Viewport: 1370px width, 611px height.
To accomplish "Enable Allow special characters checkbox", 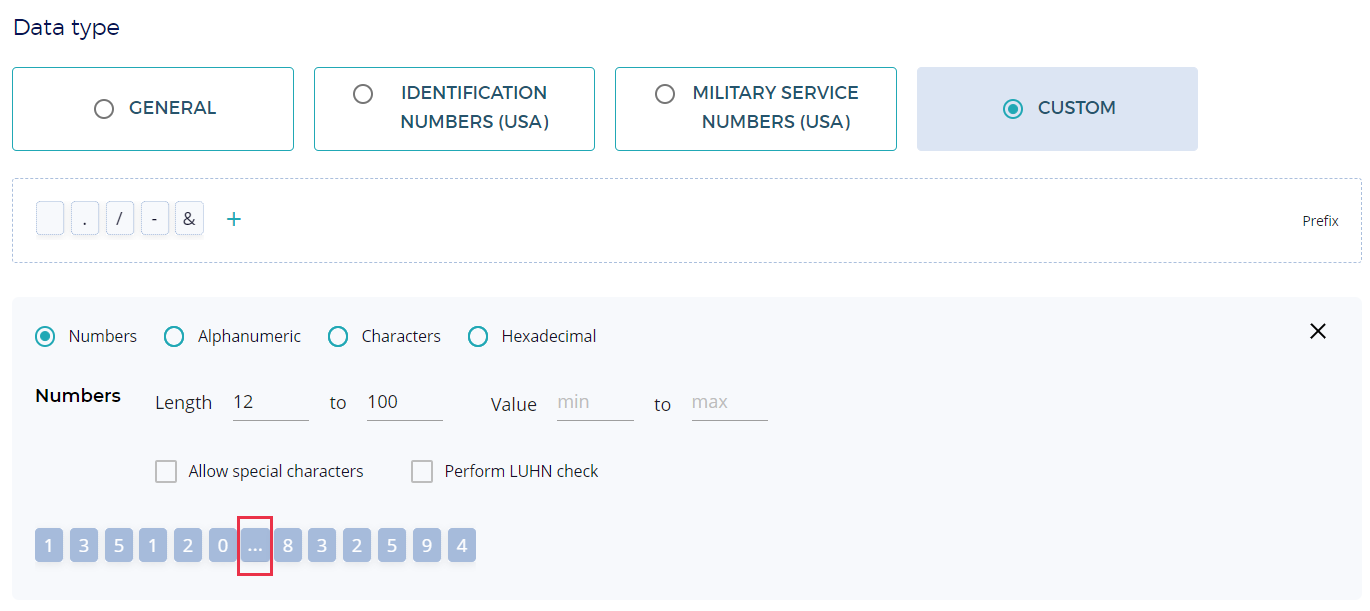I will coord(166,471).
